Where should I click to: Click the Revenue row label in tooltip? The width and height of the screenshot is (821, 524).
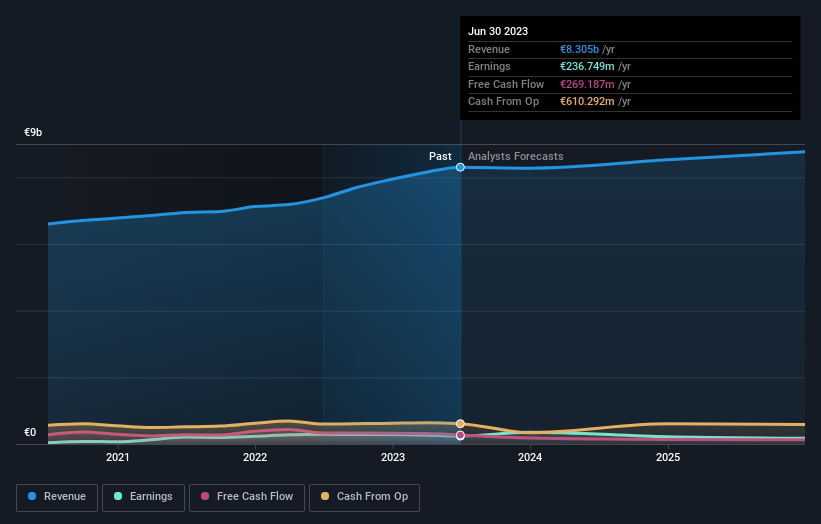(x=489, y=49)
